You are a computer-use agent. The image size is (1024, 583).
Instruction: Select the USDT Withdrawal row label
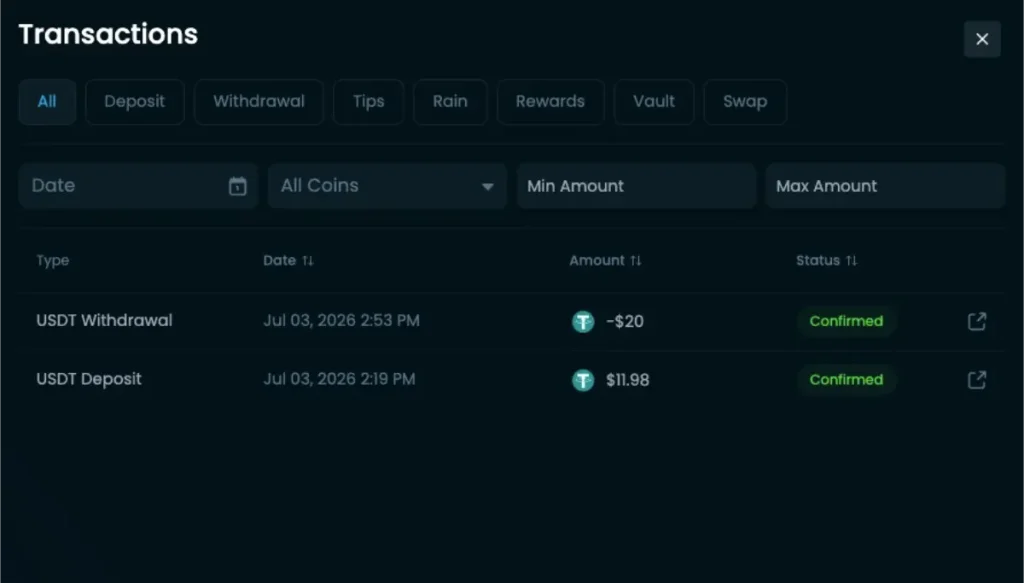[x=104, y=321]
